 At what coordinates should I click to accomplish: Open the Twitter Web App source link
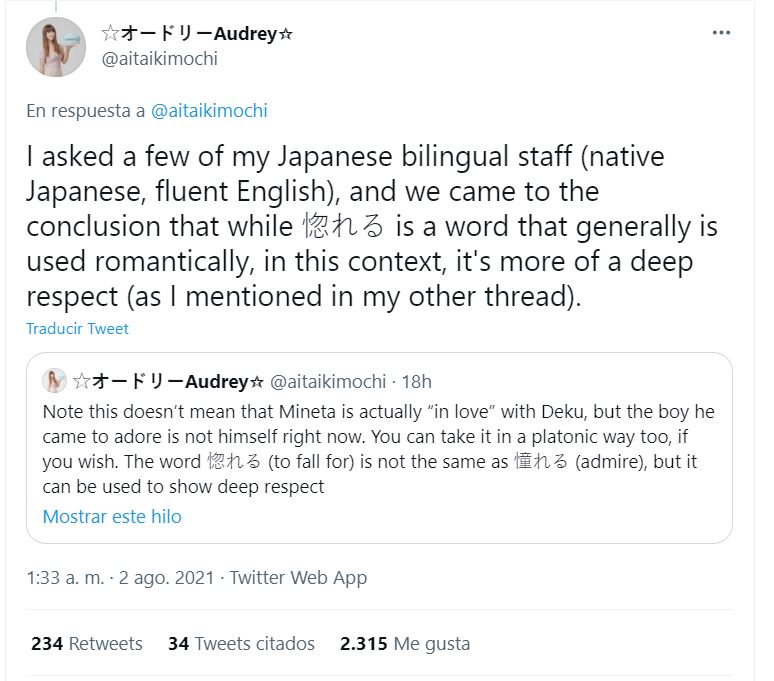click(x=298, y=577)
